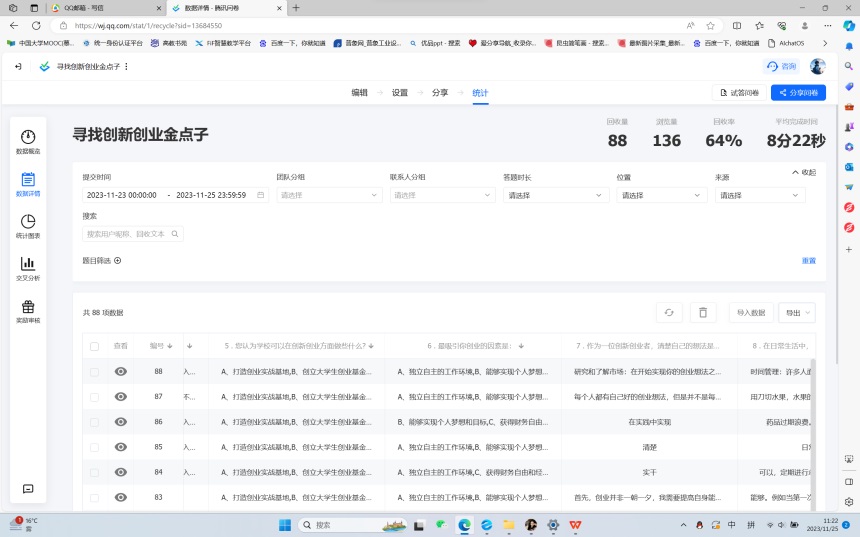The width and height of the screenshot is (860, 537).
Task: Click the plus icon beside 题目筛选
Action: click(x=117, y=261)
